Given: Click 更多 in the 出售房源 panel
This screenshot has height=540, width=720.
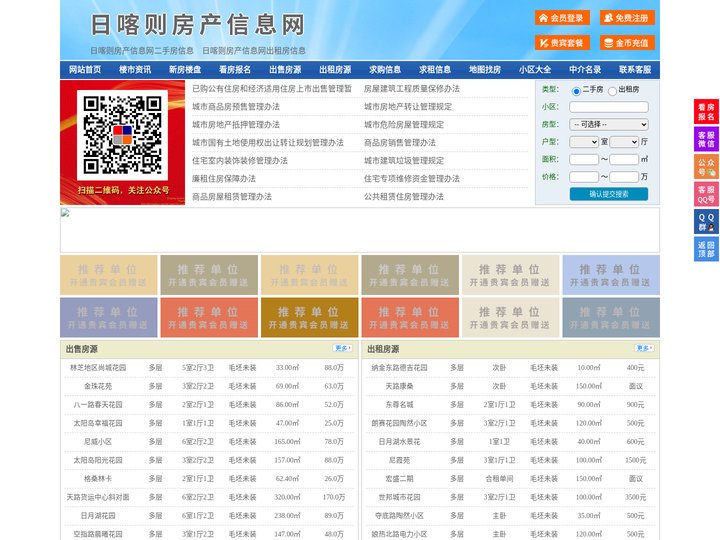Looking at the screenshot, I should [x=343, y=349].
